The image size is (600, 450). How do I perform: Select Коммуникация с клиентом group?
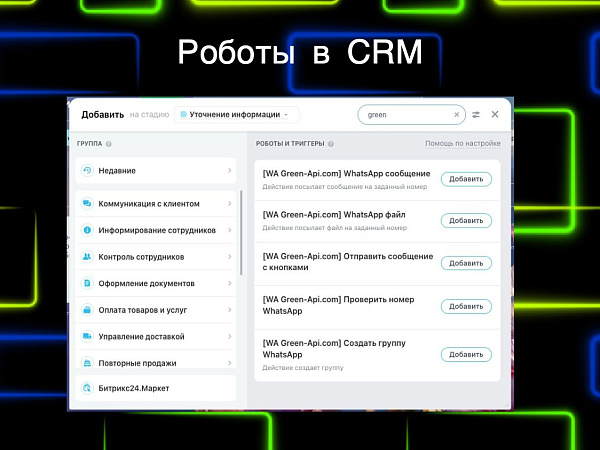[x=156, y=204]
